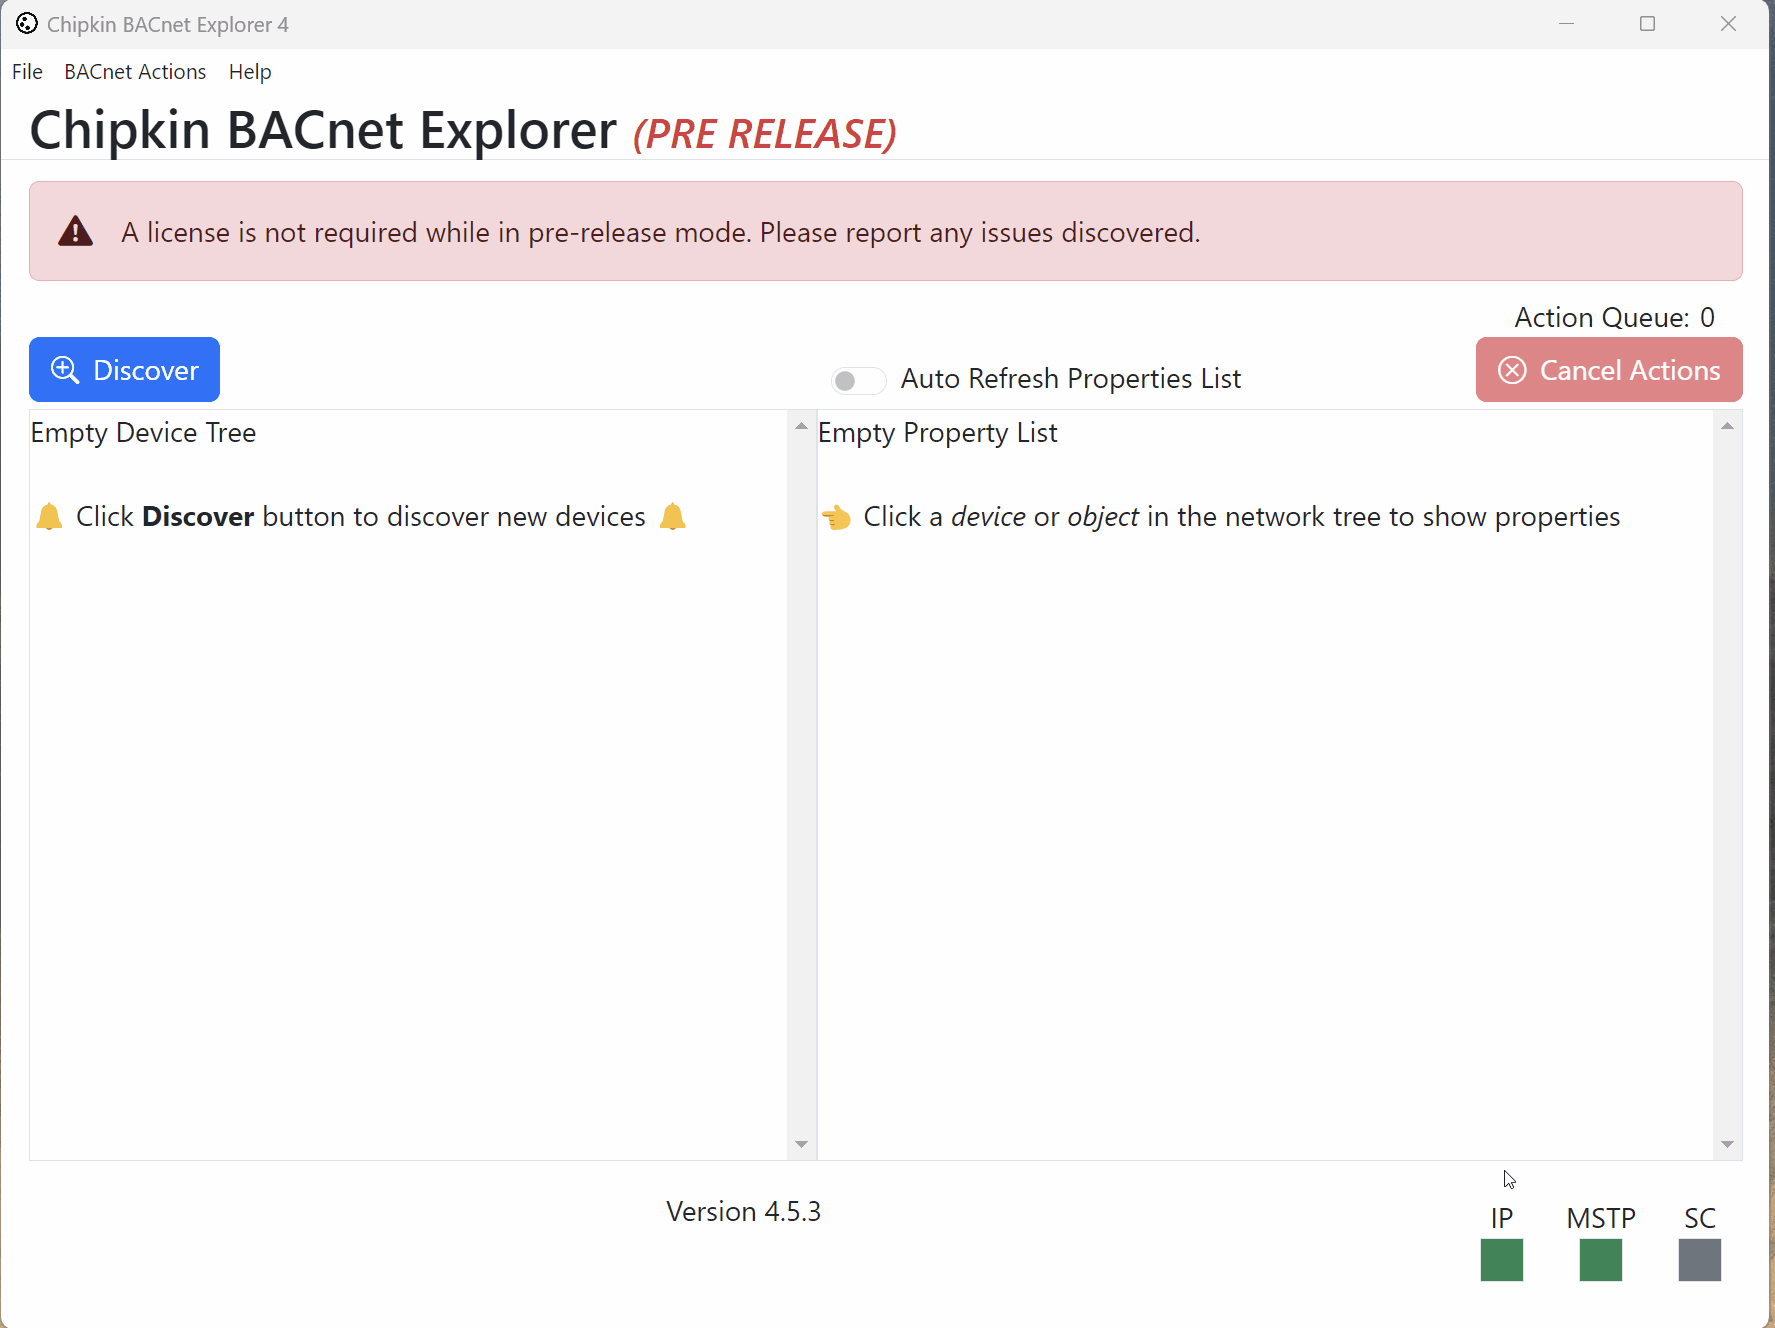Click the Discover button

[124, 370]
